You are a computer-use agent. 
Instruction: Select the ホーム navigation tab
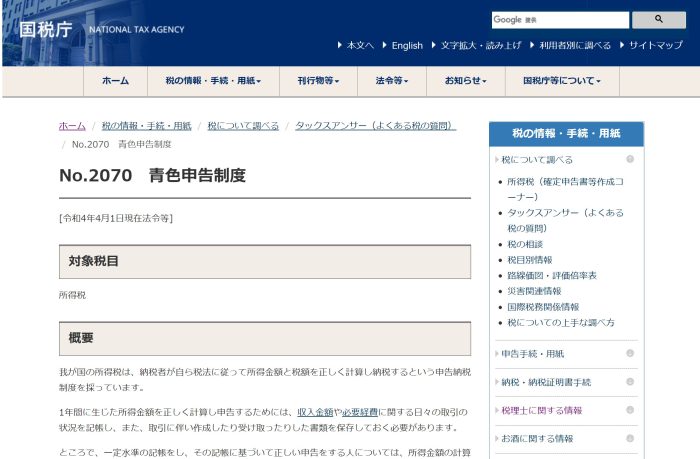pyautogui.click(x=115, y=81)
